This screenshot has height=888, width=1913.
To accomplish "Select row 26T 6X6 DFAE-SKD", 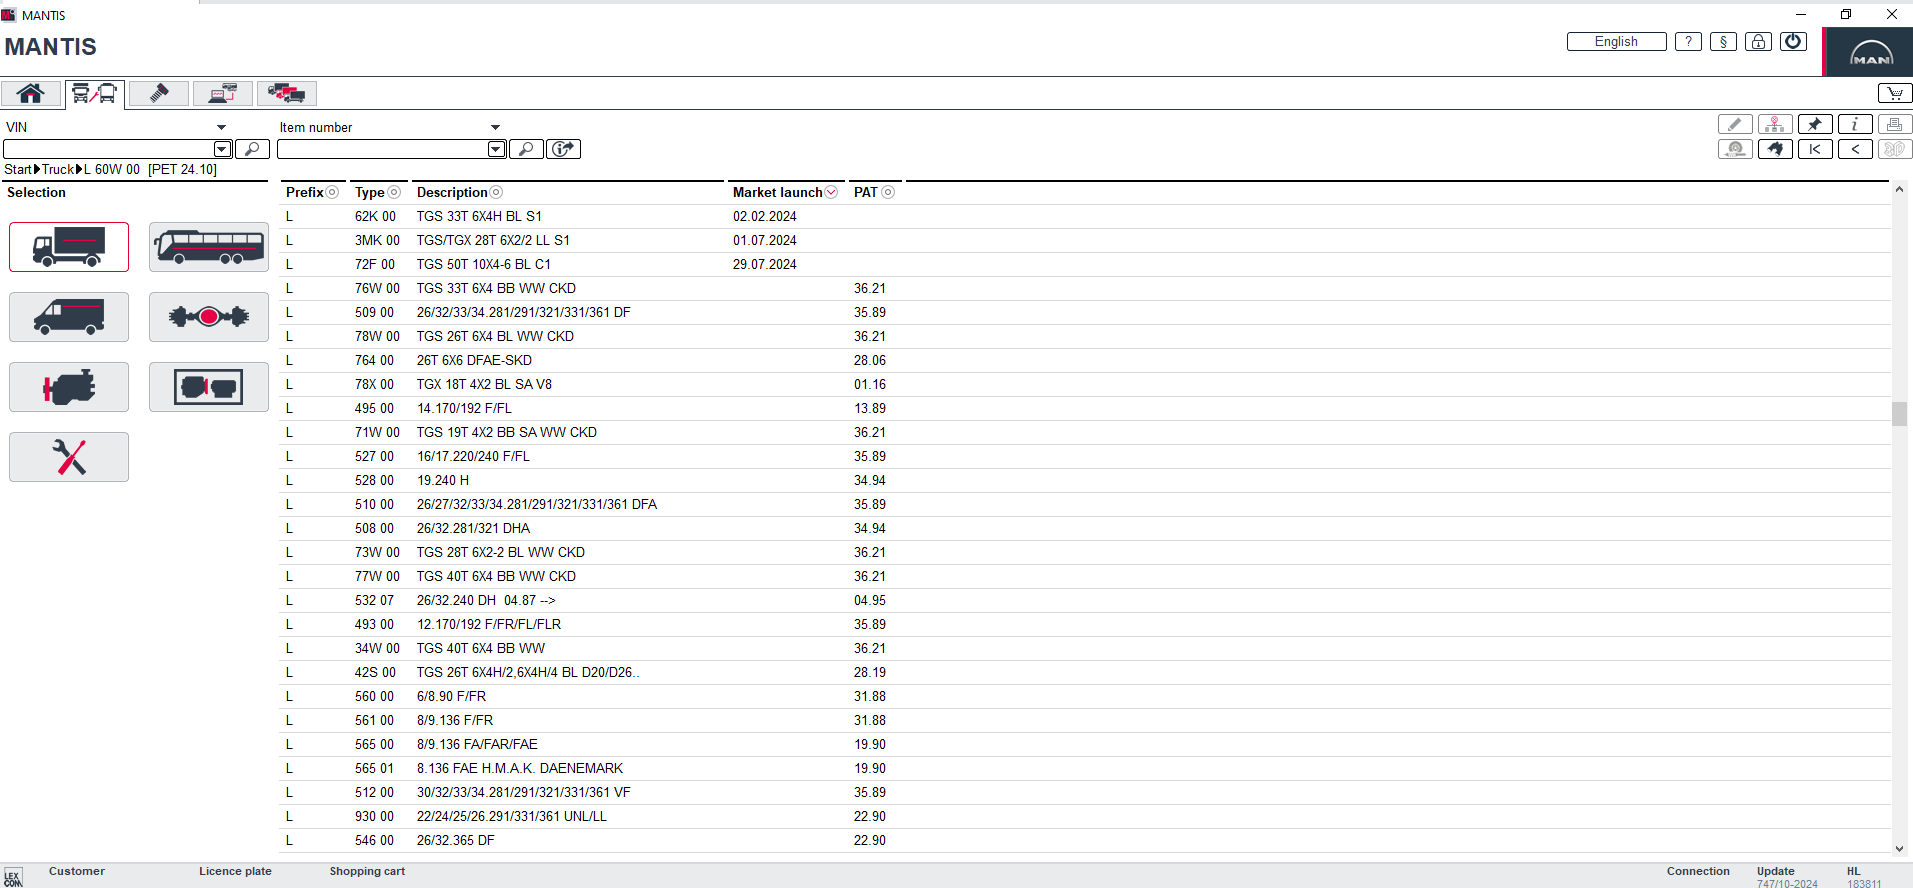I will click(1085, 360).
